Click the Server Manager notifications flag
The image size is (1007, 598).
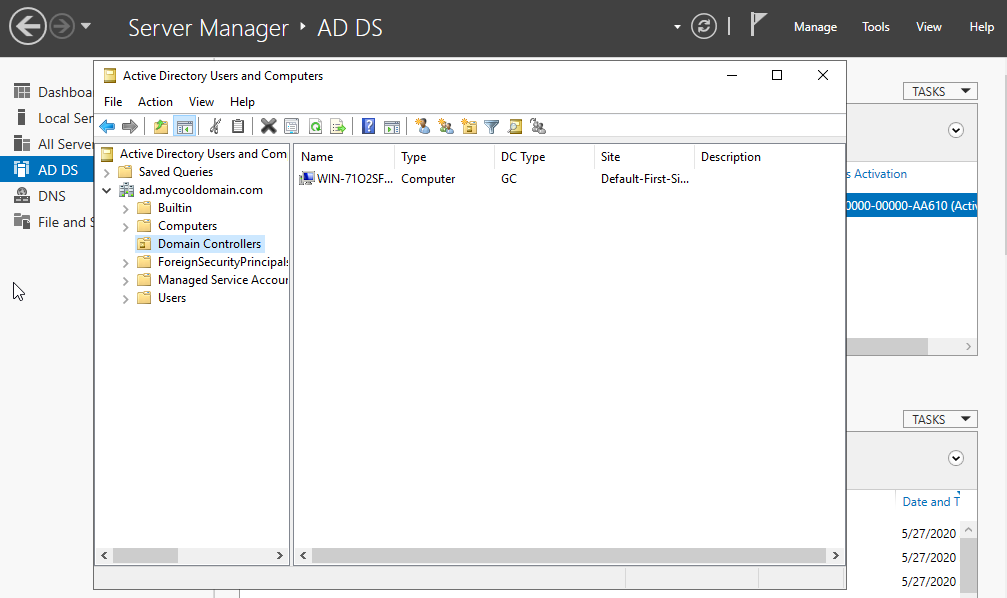pyautogui.click(x=758, y=26)
